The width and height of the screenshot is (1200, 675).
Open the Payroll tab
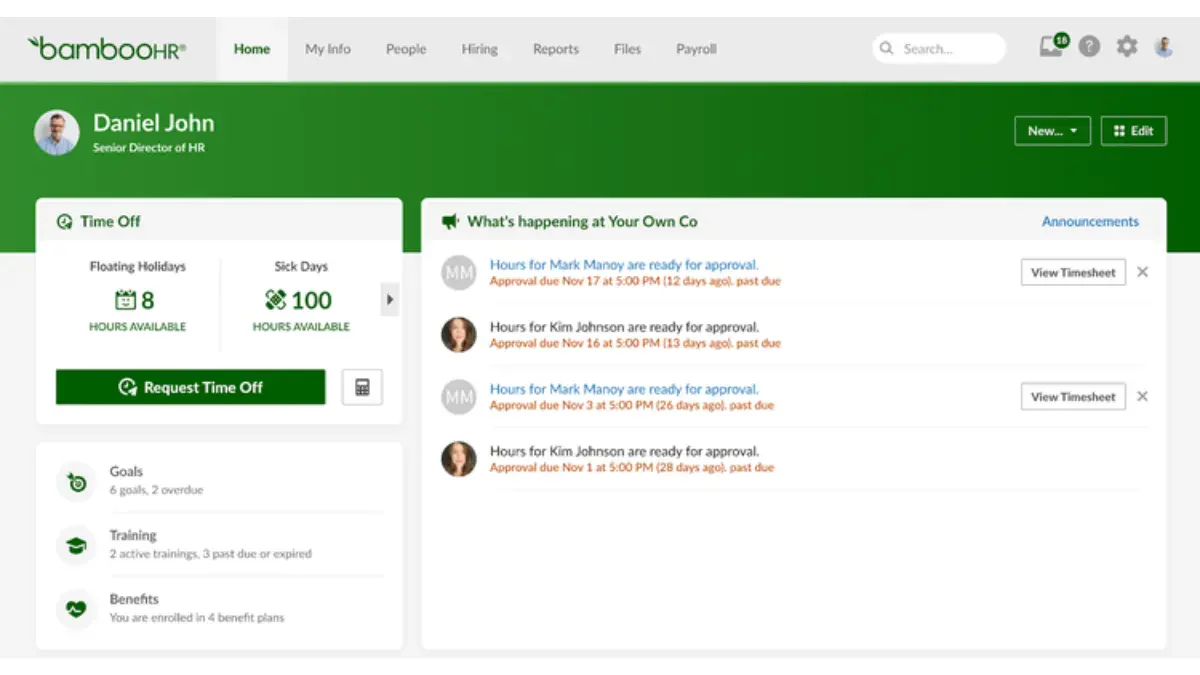click(x=696, y=48)
